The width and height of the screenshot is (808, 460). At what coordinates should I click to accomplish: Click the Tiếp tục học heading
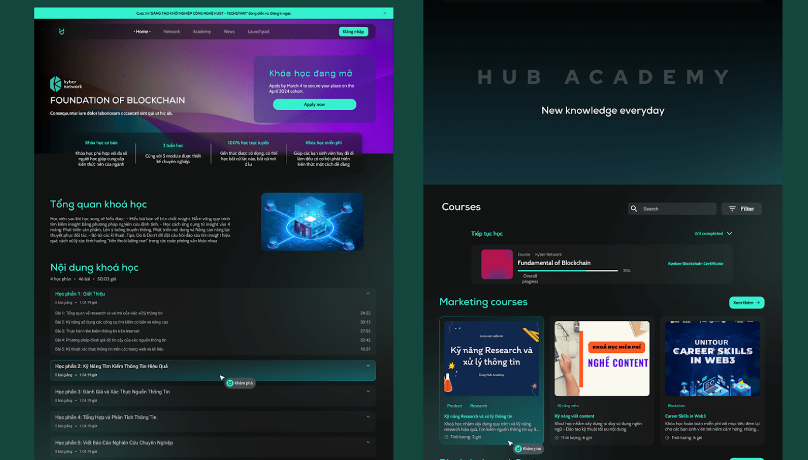coord(486,233)
